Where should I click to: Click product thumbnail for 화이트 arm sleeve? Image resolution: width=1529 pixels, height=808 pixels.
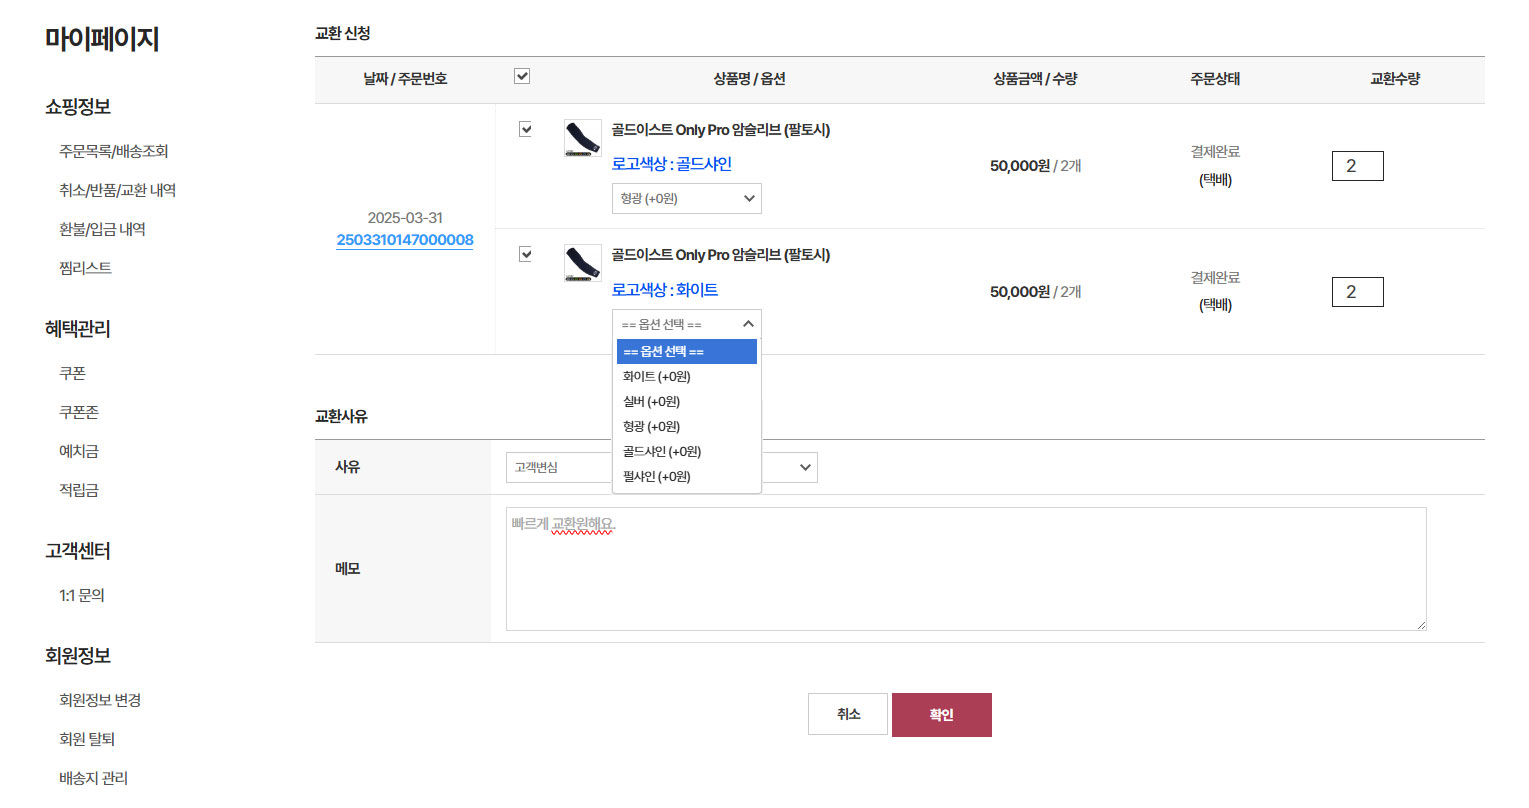[583, 263]
